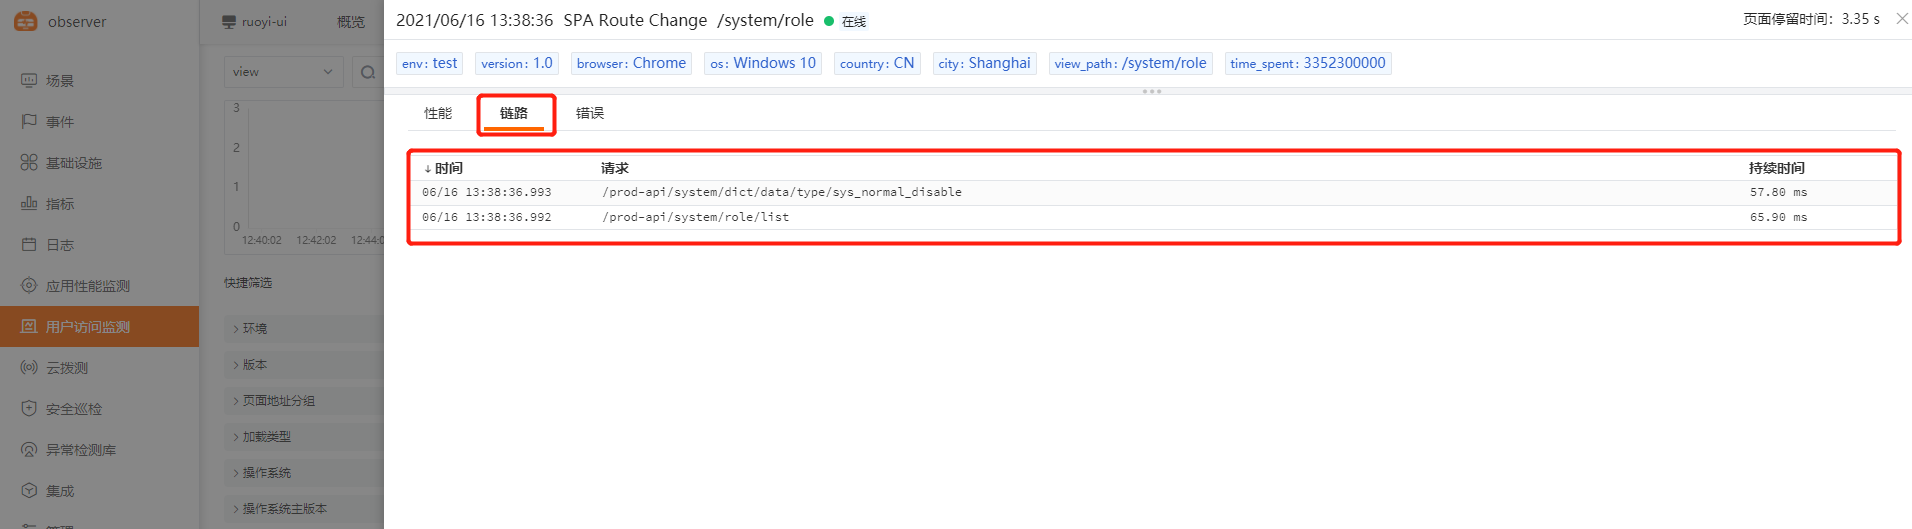Sort requests by 时间 column header
1912x529 pixels.
coord(443,168)
